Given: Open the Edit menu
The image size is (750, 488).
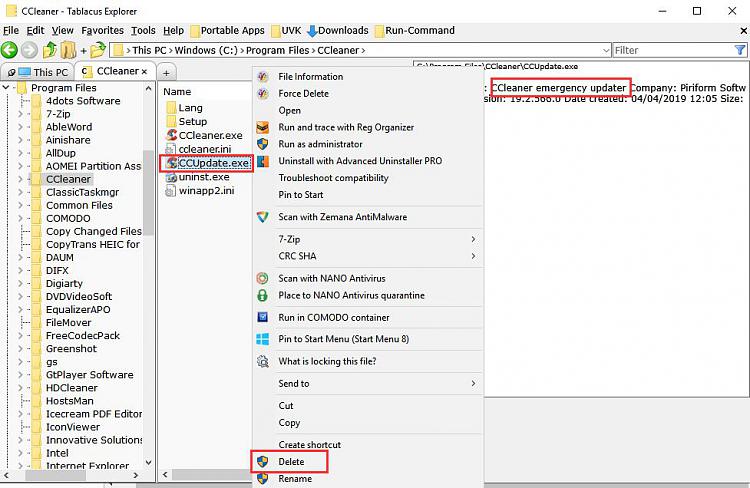Looking at the screenshot, I should click(x=35, y=31).
